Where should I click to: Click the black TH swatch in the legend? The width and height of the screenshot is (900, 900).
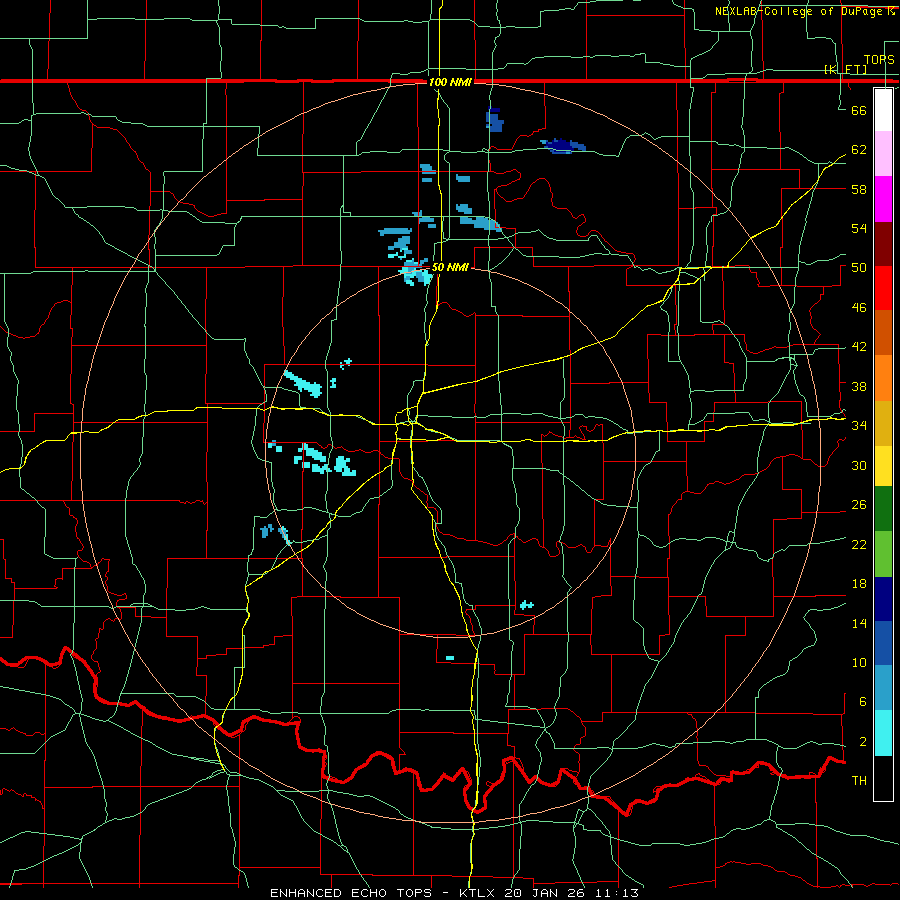tap(883, 778)
